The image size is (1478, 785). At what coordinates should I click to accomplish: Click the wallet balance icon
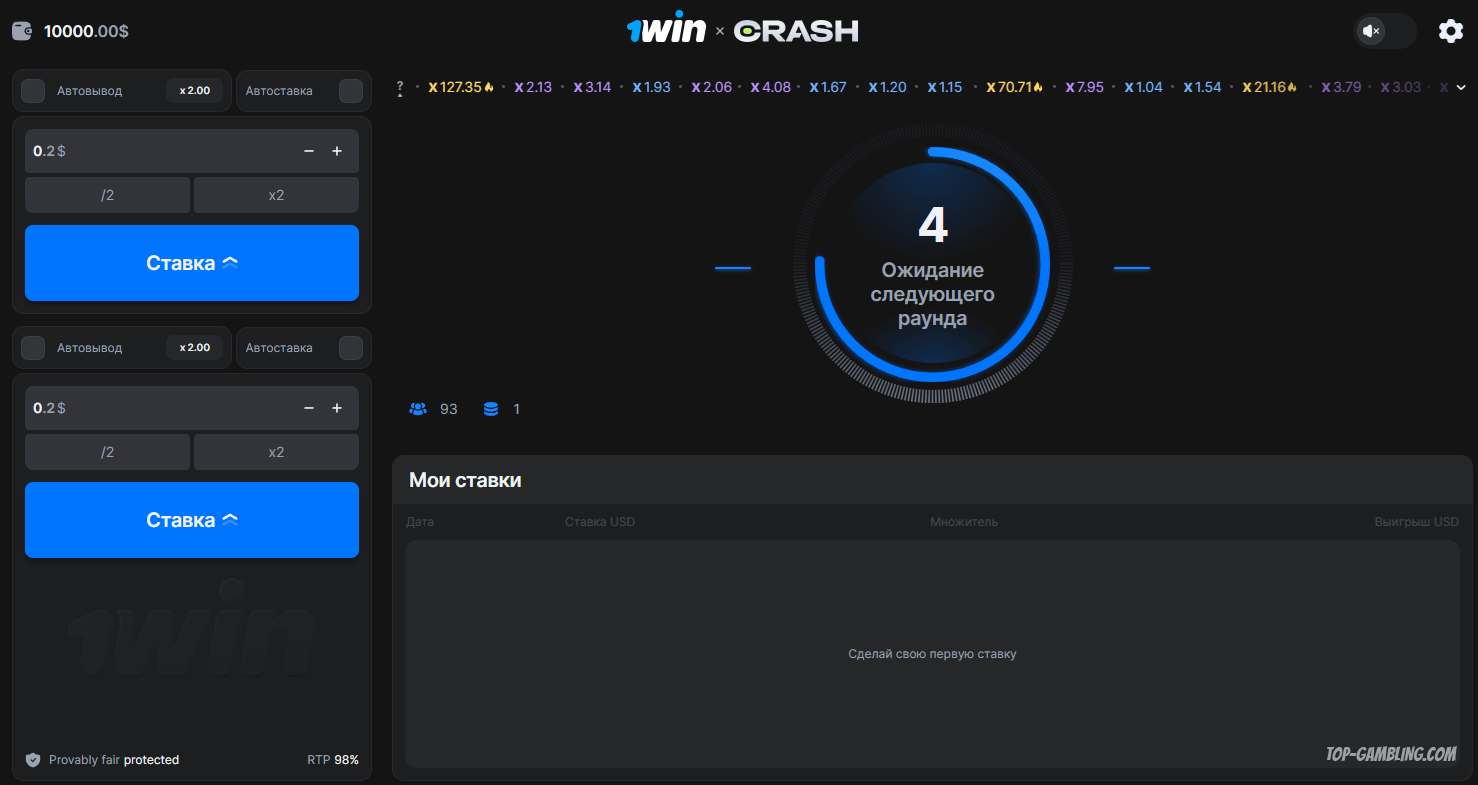(22, 31)
